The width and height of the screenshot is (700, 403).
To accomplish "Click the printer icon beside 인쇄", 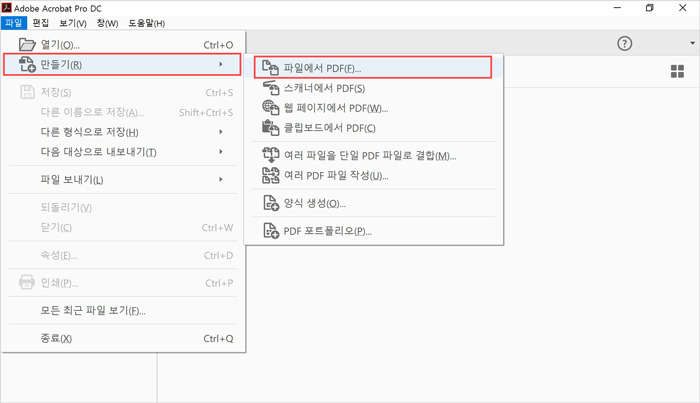I will coord(27,283).
